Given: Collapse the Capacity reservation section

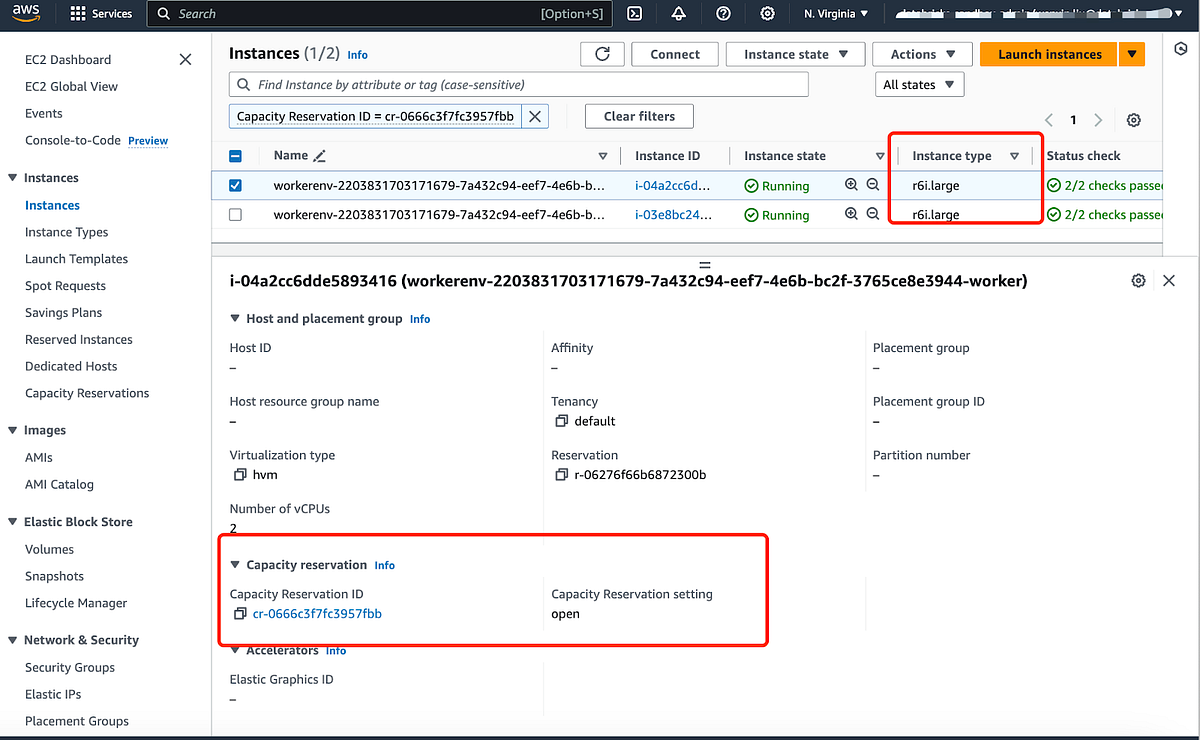Looking at the screenshot, I should tap(234, 564).
